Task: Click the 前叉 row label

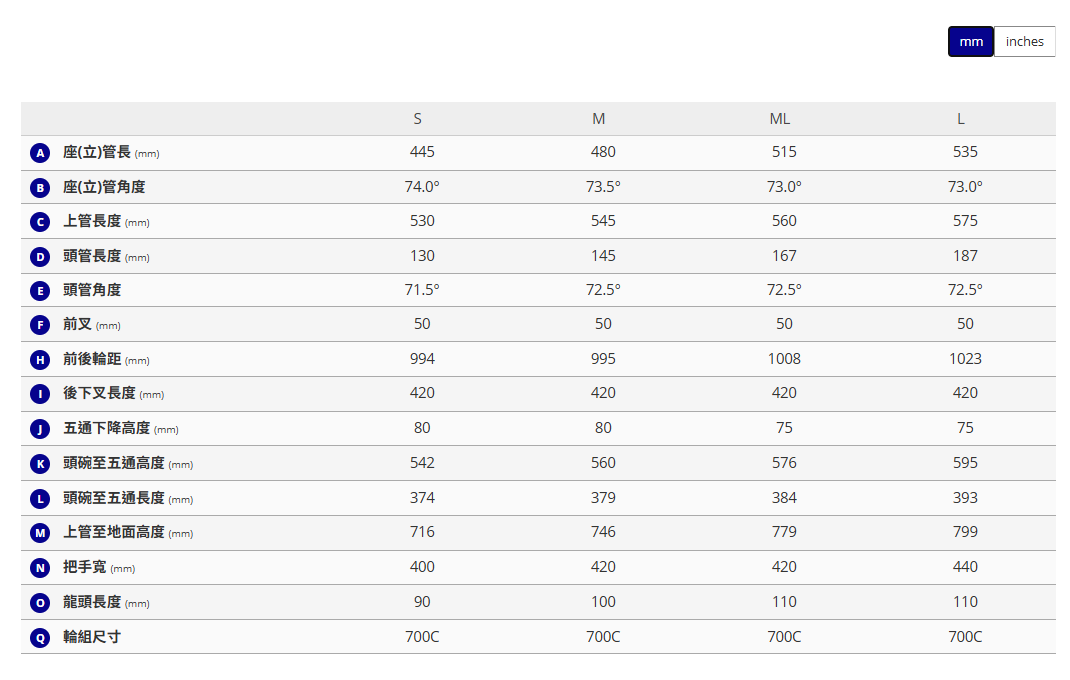Action: coord(77,325)
